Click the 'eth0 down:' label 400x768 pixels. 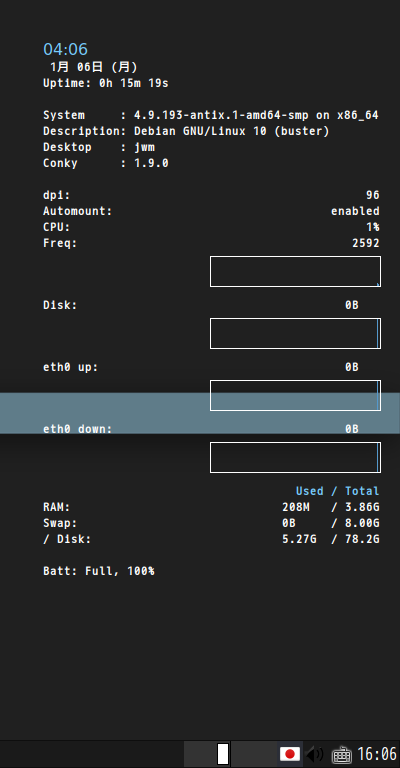[78, 429]
